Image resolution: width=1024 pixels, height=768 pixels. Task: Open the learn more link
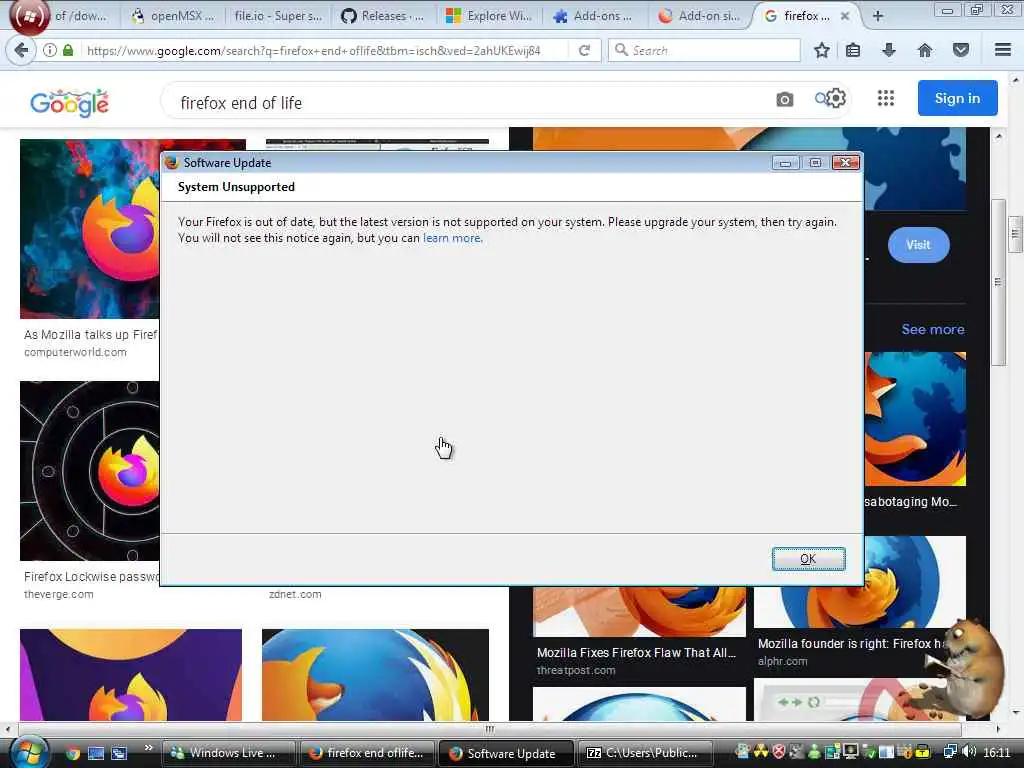point(453,238)
